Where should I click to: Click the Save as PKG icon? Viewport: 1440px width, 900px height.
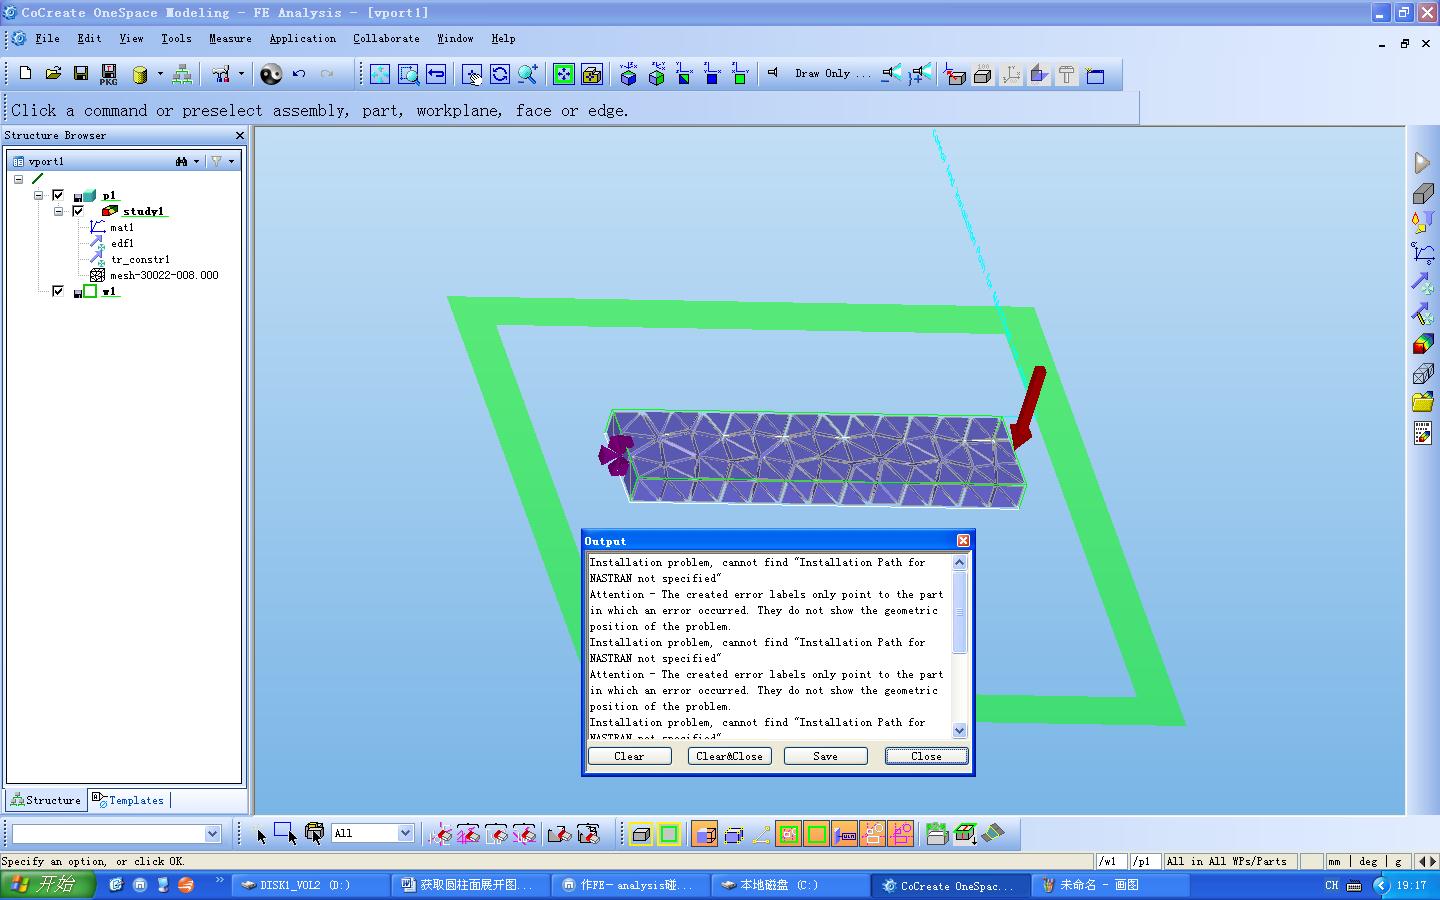(x=109, y=75)
